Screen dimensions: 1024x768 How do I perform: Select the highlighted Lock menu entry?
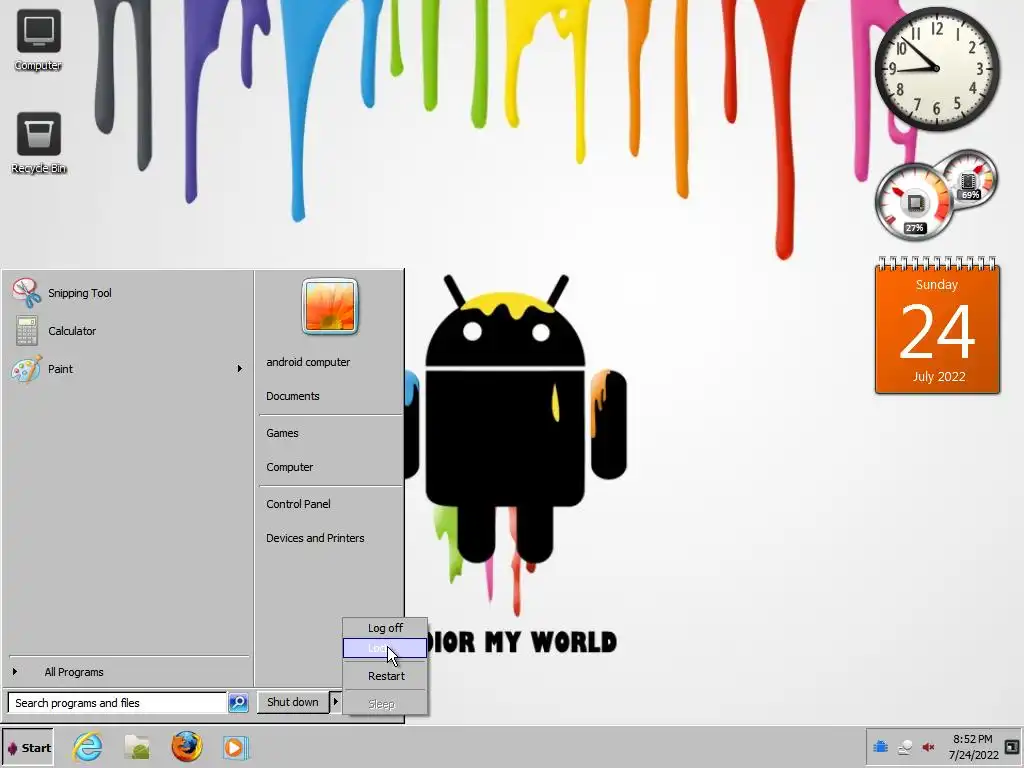(385, 648)
